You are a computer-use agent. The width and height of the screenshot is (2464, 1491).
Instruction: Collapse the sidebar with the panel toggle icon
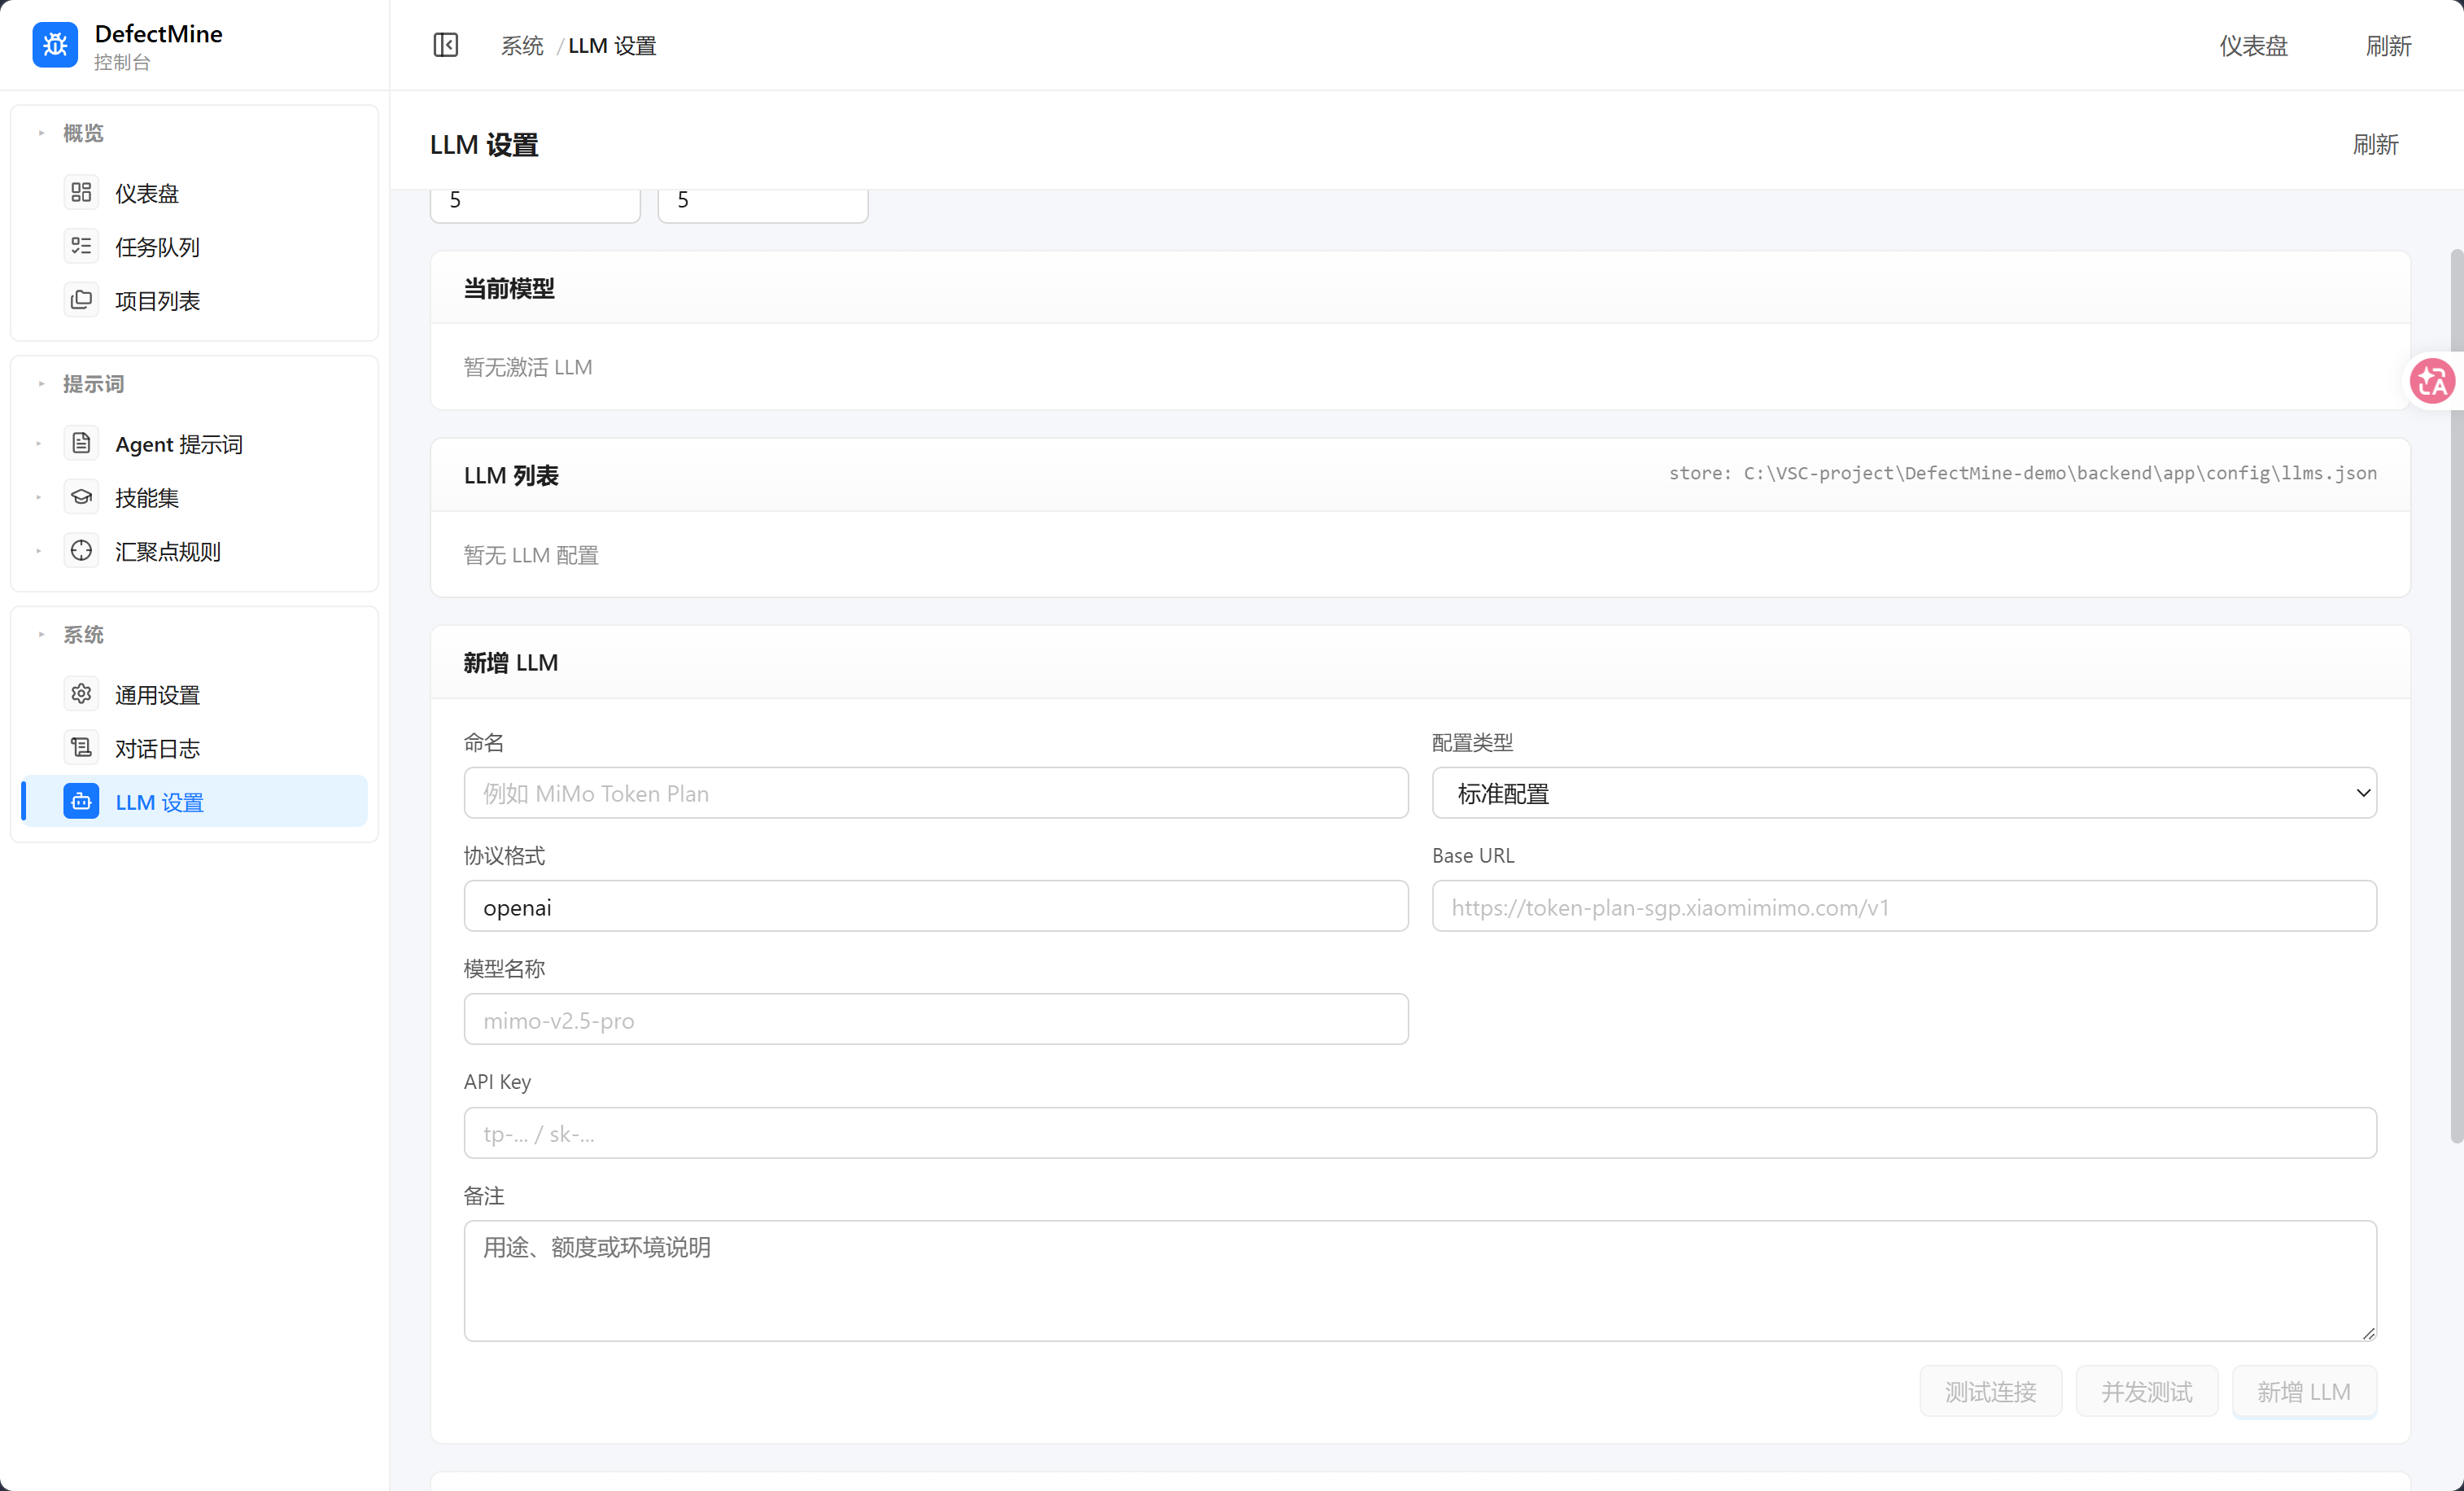point(446,45)
